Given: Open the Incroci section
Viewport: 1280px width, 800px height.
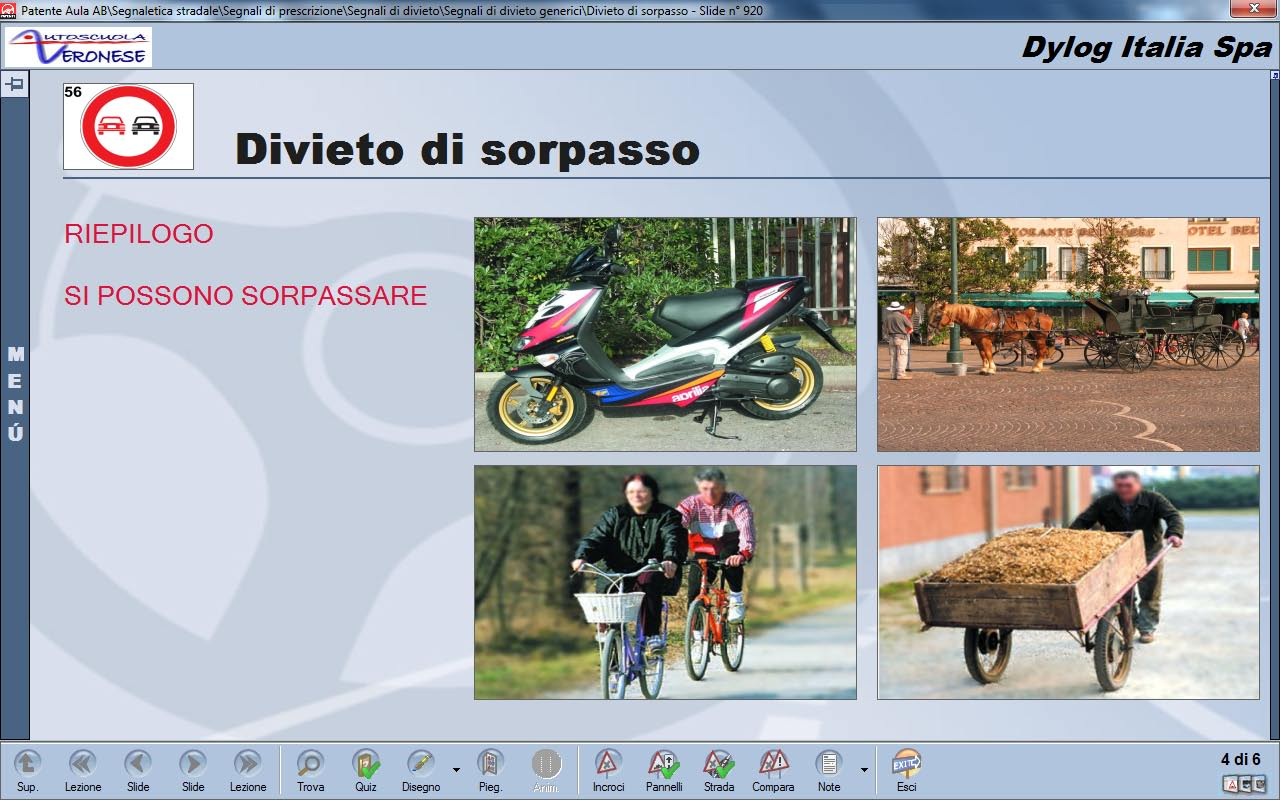Looking at the screenshot, I should (x=608, y=770).
